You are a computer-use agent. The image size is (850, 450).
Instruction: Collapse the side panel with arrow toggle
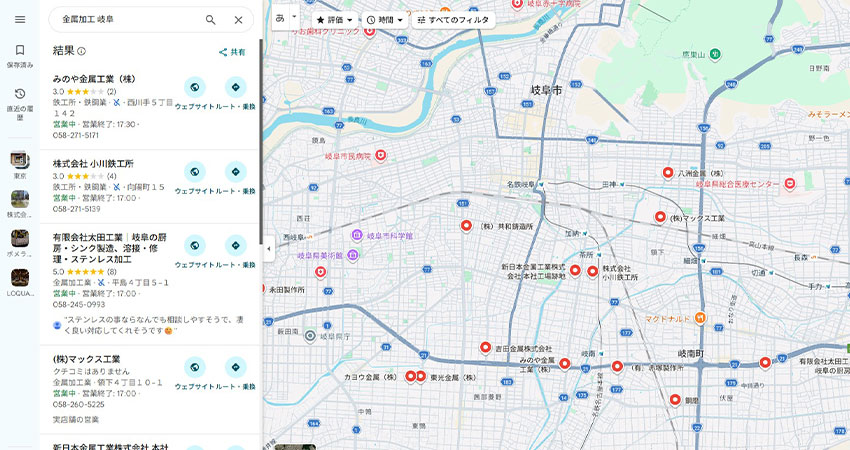(x=268, y=249)
